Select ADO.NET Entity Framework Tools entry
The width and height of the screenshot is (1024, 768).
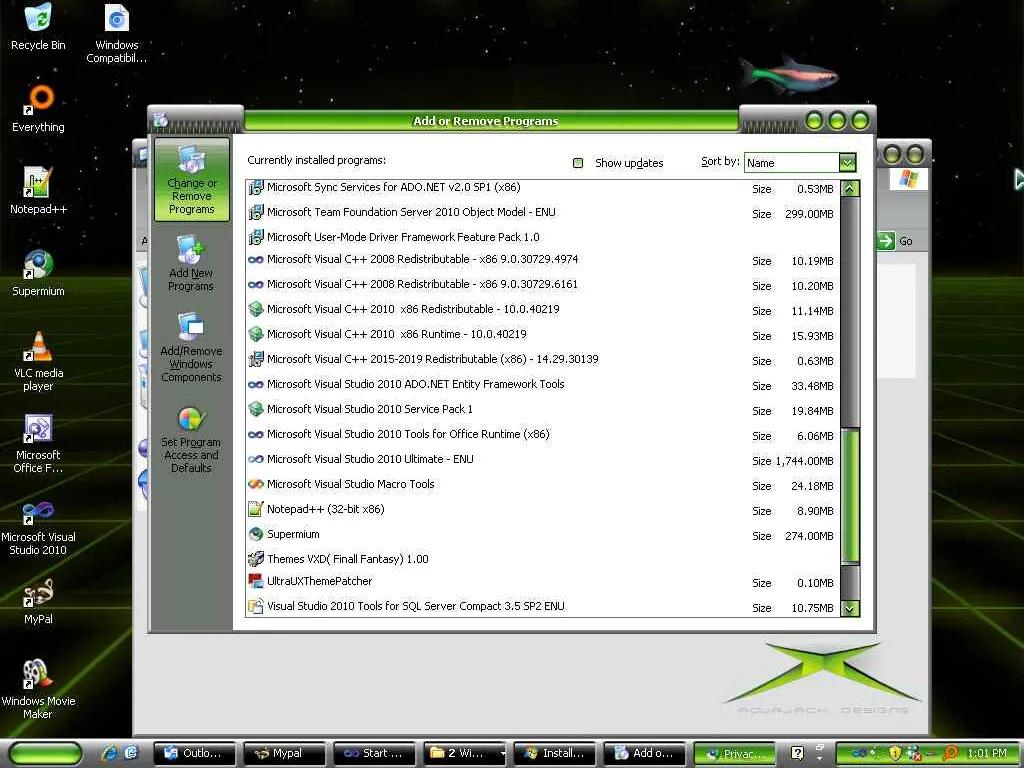[x=542, y=385]
